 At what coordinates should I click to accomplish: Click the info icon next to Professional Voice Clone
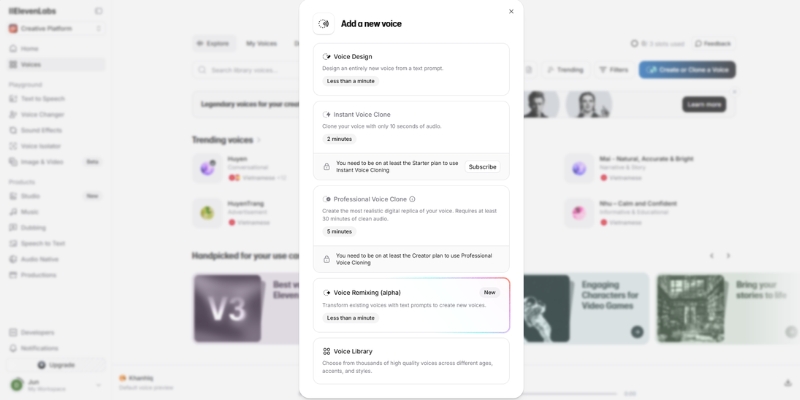(412, 199)
